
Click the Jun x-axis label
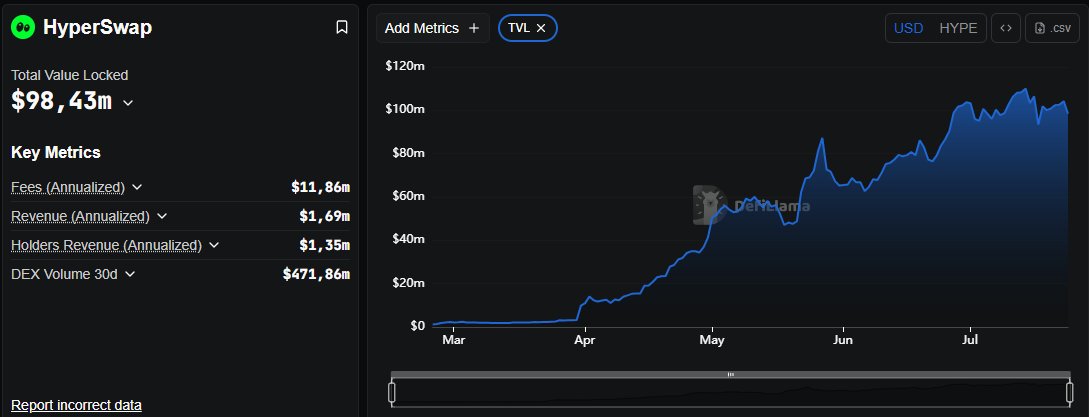point(842,340)
